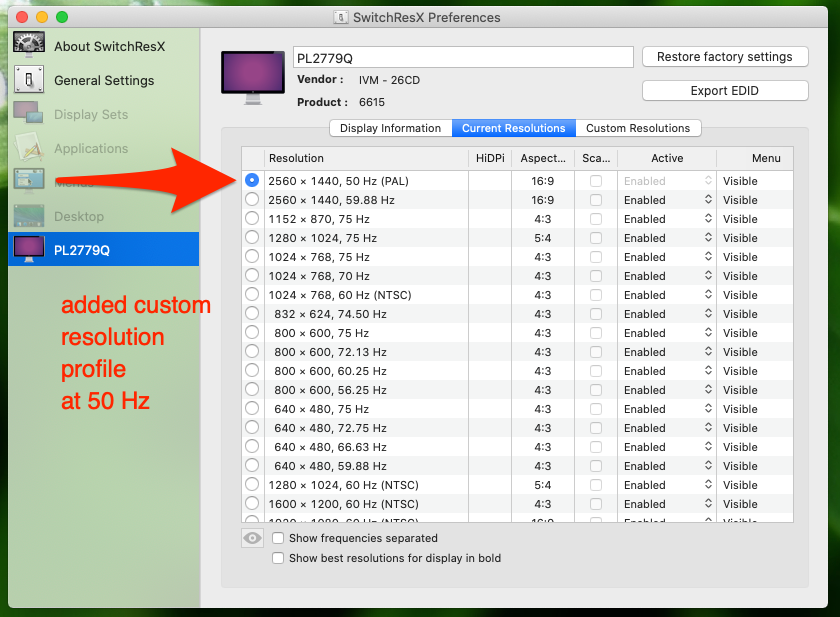The width and height of the screenshot is (840, 617).
Task: Select the PL2779Q monitor icon in sidebar
Action: [29, 250]
